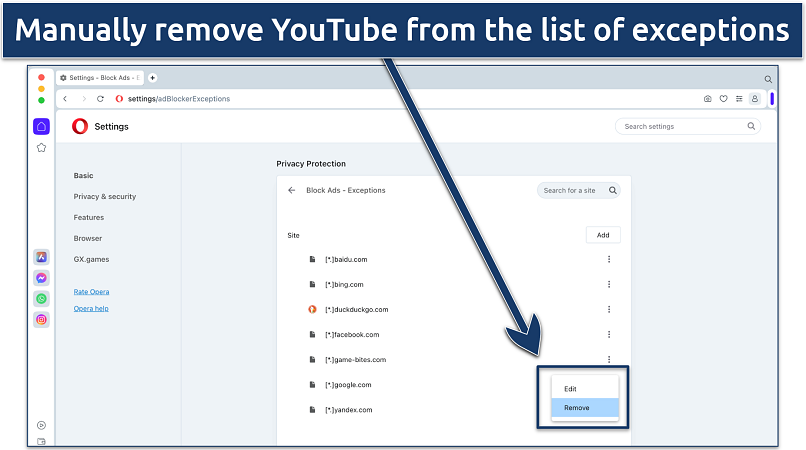Open the player icon in sidebar
806x450 pixels.
pos(42,425)
